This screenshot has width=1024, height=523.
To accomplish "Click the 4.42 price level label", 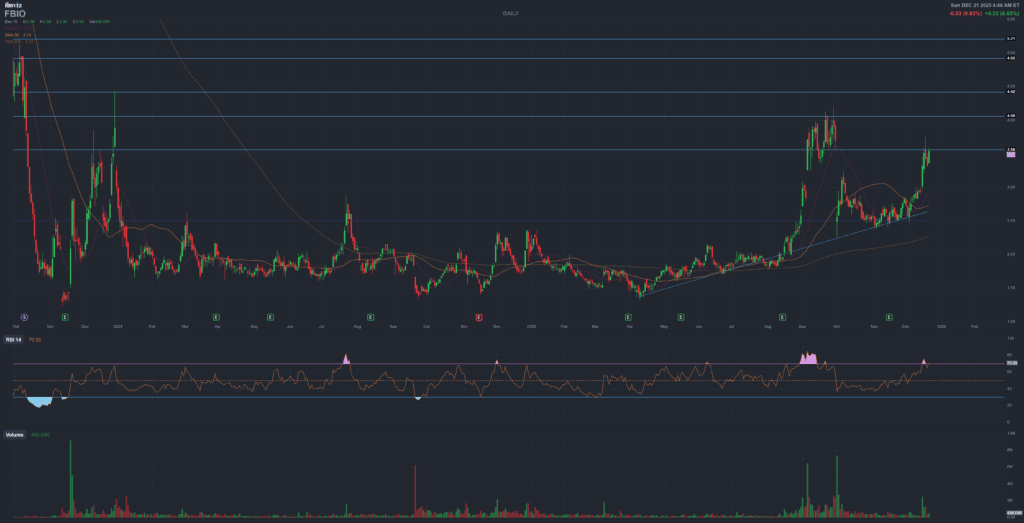I will coord(1010,92).
